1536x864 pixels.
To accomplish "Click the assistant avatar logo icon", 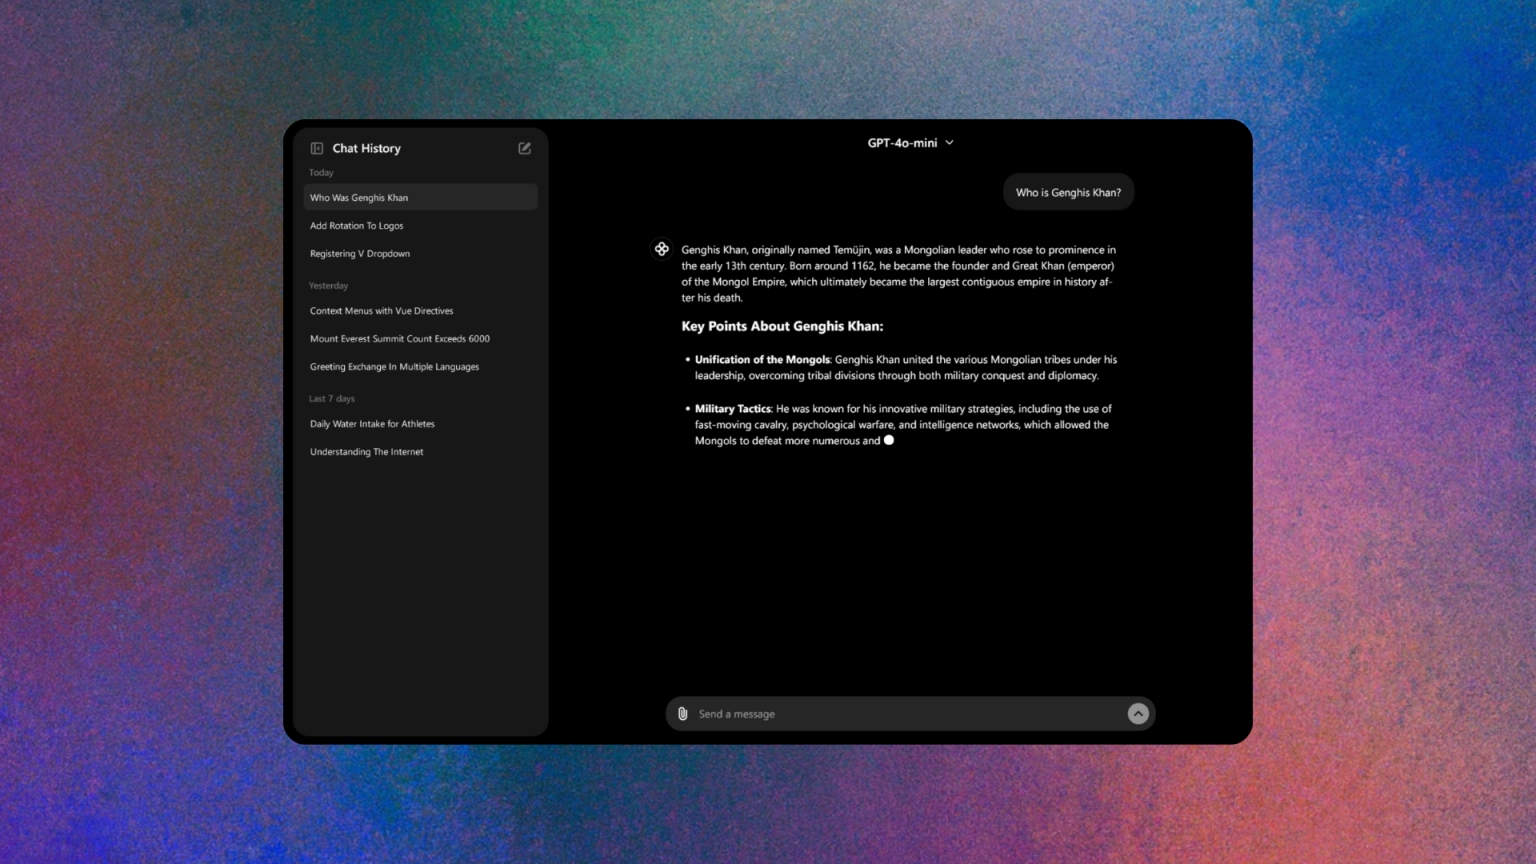I will pos(662,249).
